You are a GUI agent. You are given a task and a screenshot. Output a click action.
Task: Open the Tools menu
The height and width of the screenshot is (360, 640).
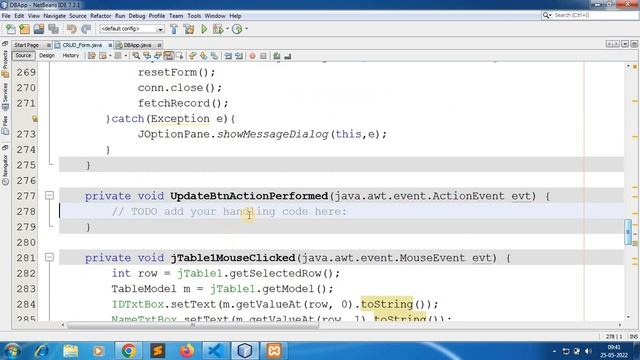[194, 16]
